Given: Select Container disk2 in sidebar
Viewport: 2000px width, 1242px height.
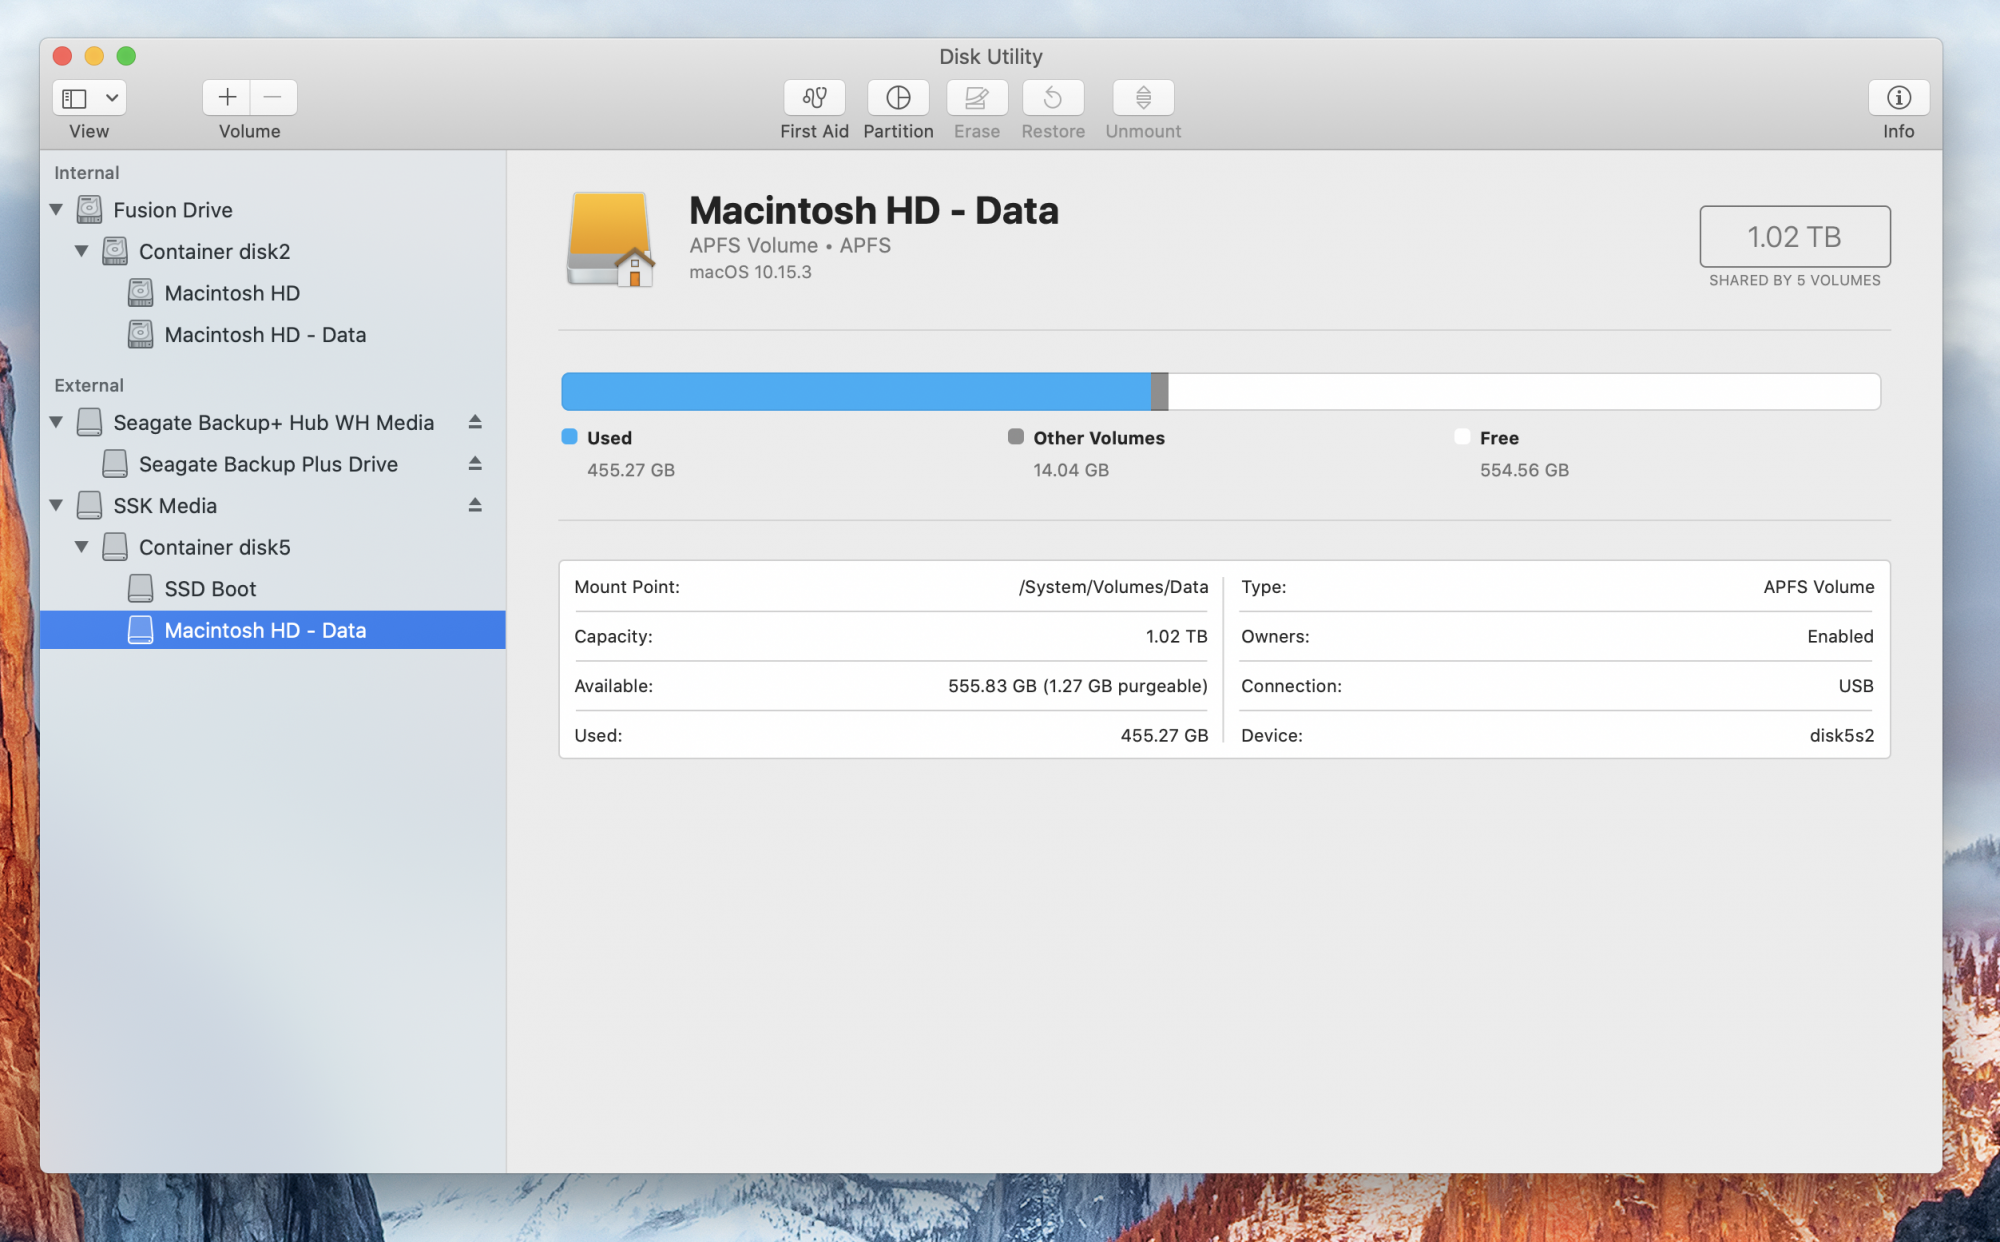Looking at the screenshot, I should pos(273,251).
